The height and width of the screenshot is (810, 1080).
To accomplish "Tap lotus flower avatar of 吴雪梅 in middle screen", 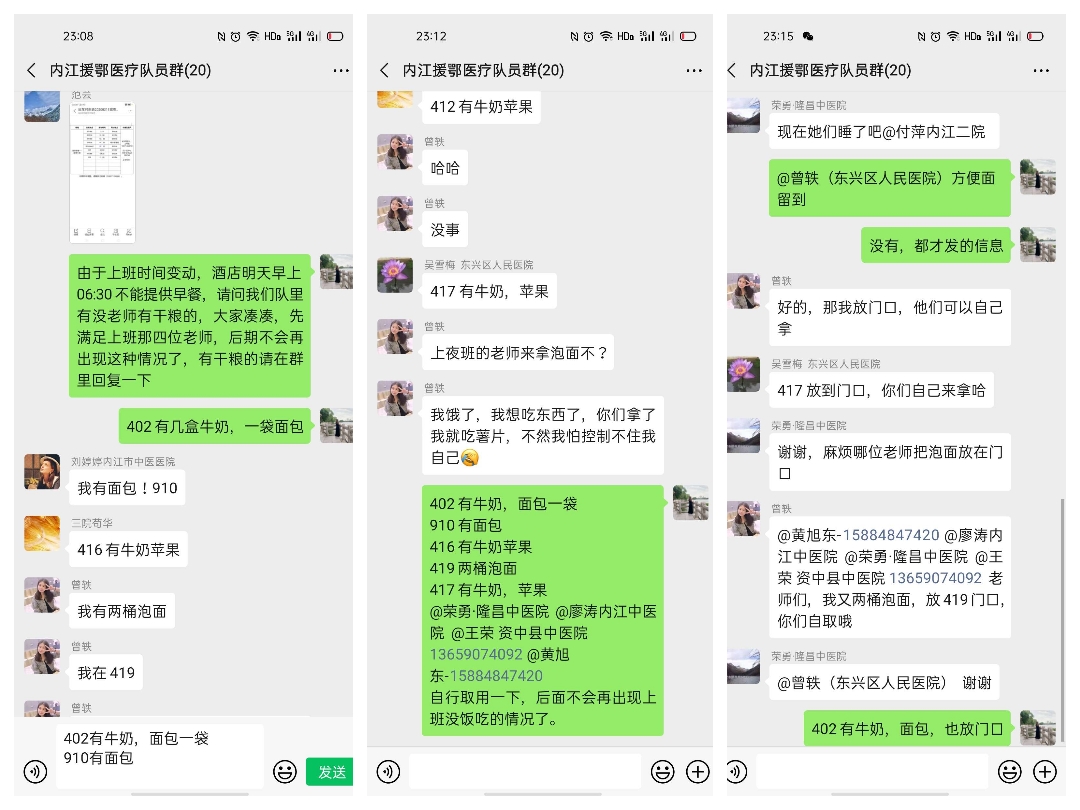I will click(395, 276).
